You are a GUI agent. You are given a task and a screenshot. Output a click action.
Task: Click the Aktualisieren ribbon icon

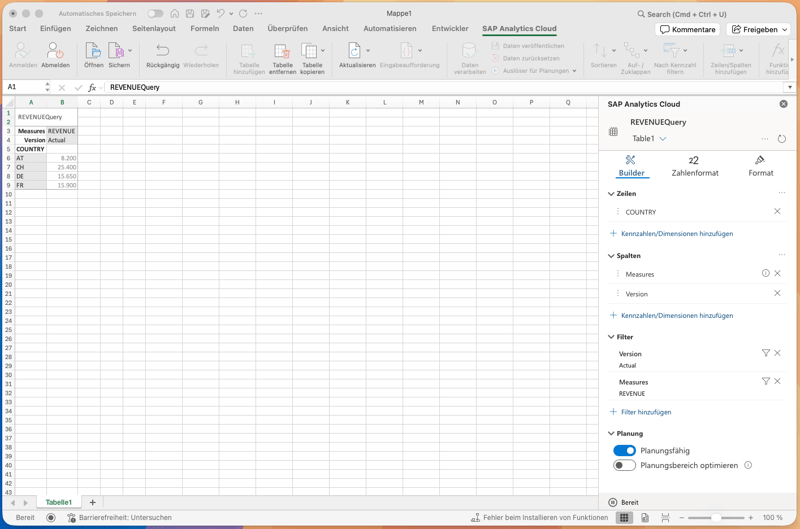[355, 51]
